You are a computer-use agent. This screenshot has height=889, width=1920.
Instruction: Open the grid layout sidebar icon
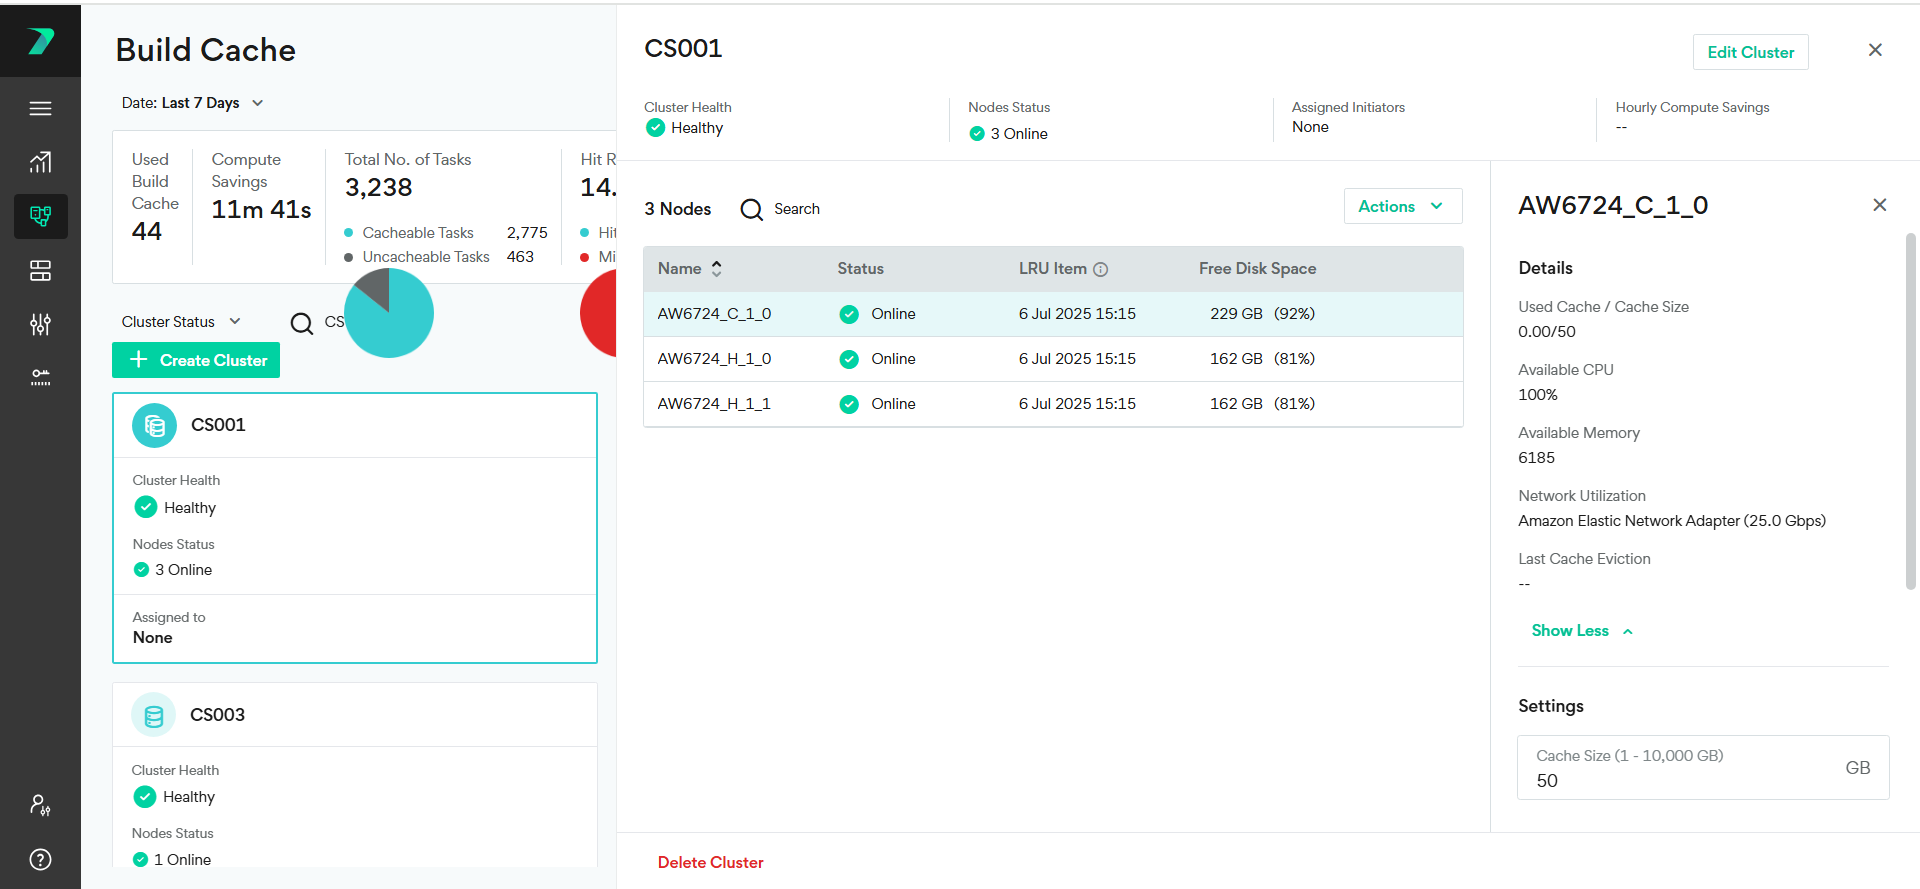tap(40, 270)
